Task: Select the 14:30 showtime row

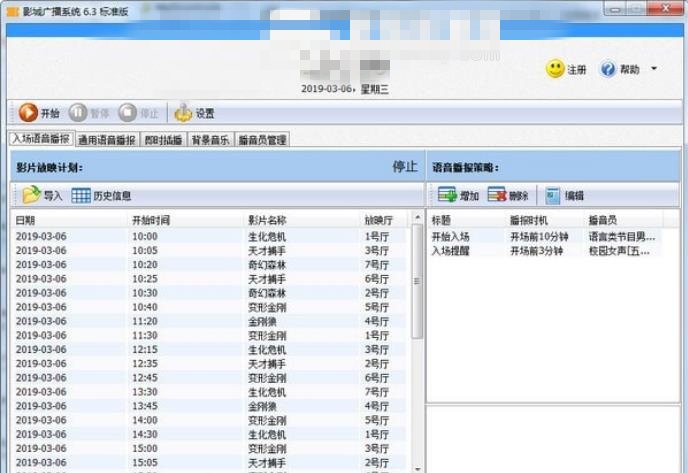Action: point(210,434)
